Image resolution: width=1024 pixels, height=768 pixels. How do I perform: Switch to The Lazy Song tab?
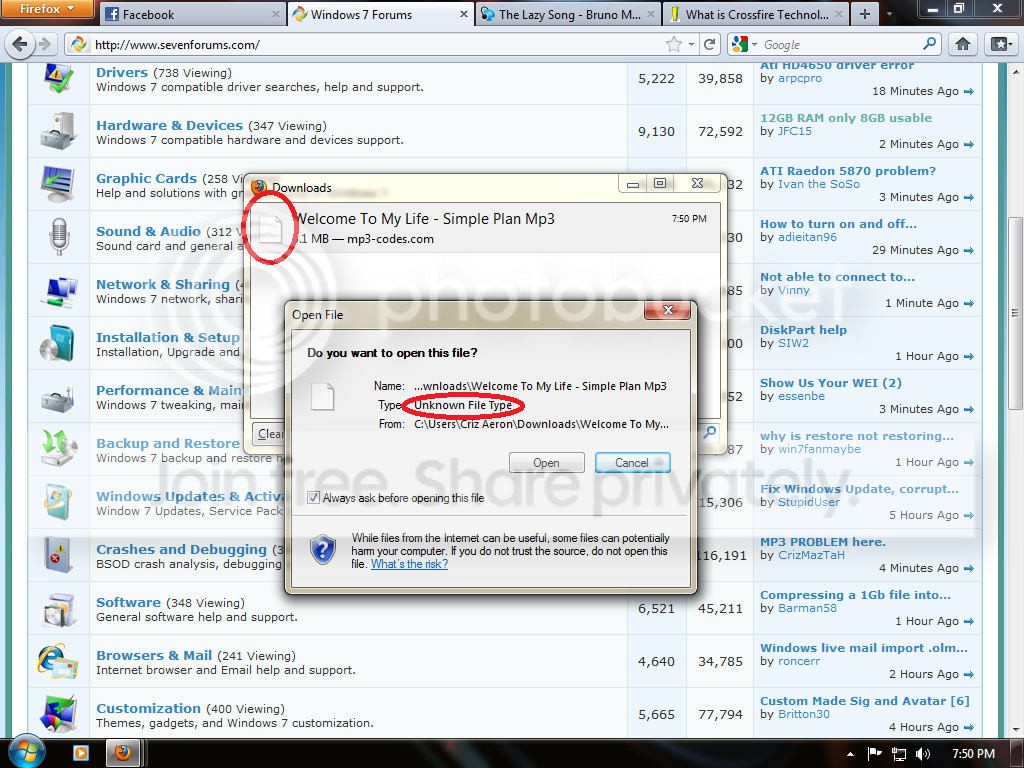(x=567, y=14)
